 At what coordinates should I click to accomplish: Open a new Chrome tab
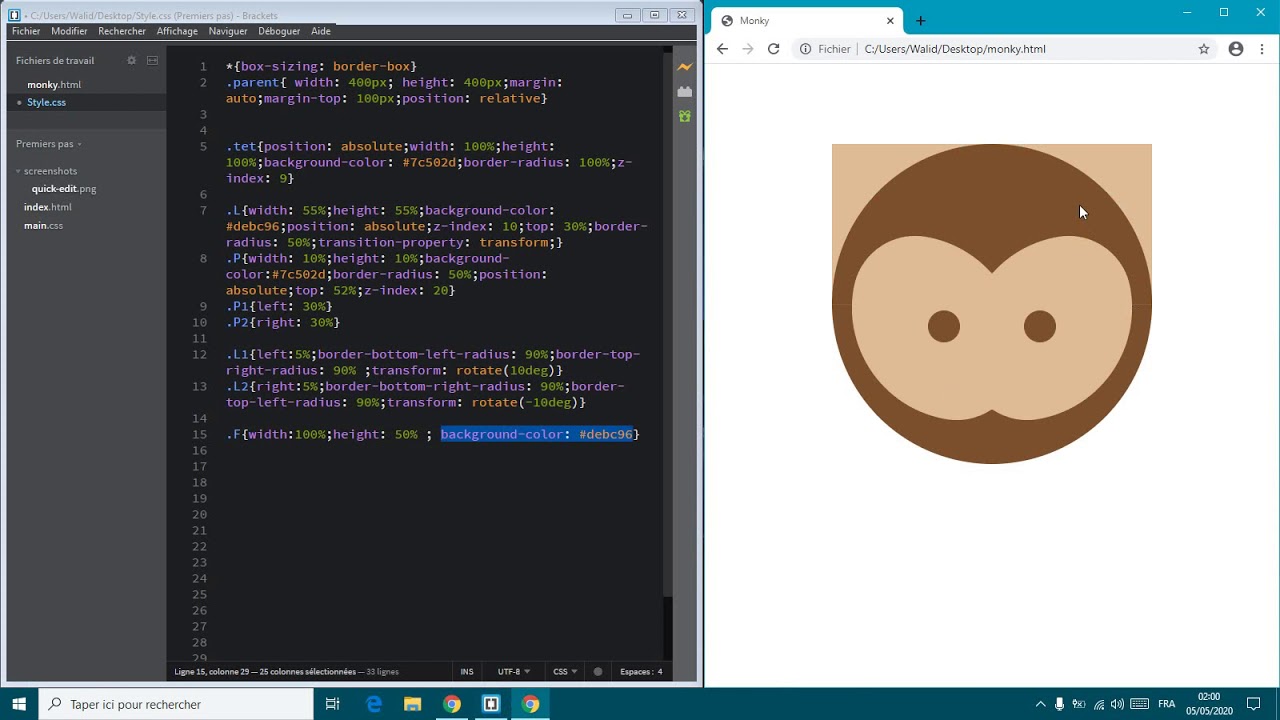click(x=920, y=21)
